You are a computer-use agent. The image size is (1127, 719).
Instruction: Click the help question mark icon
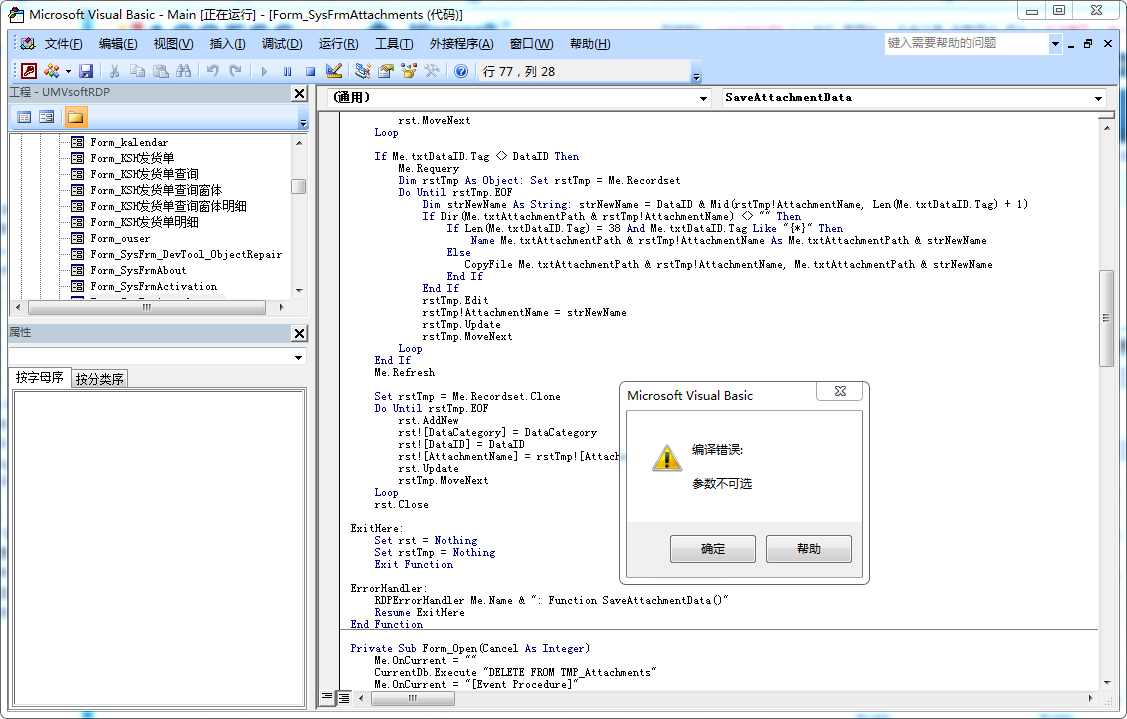[x=461, y=71]
